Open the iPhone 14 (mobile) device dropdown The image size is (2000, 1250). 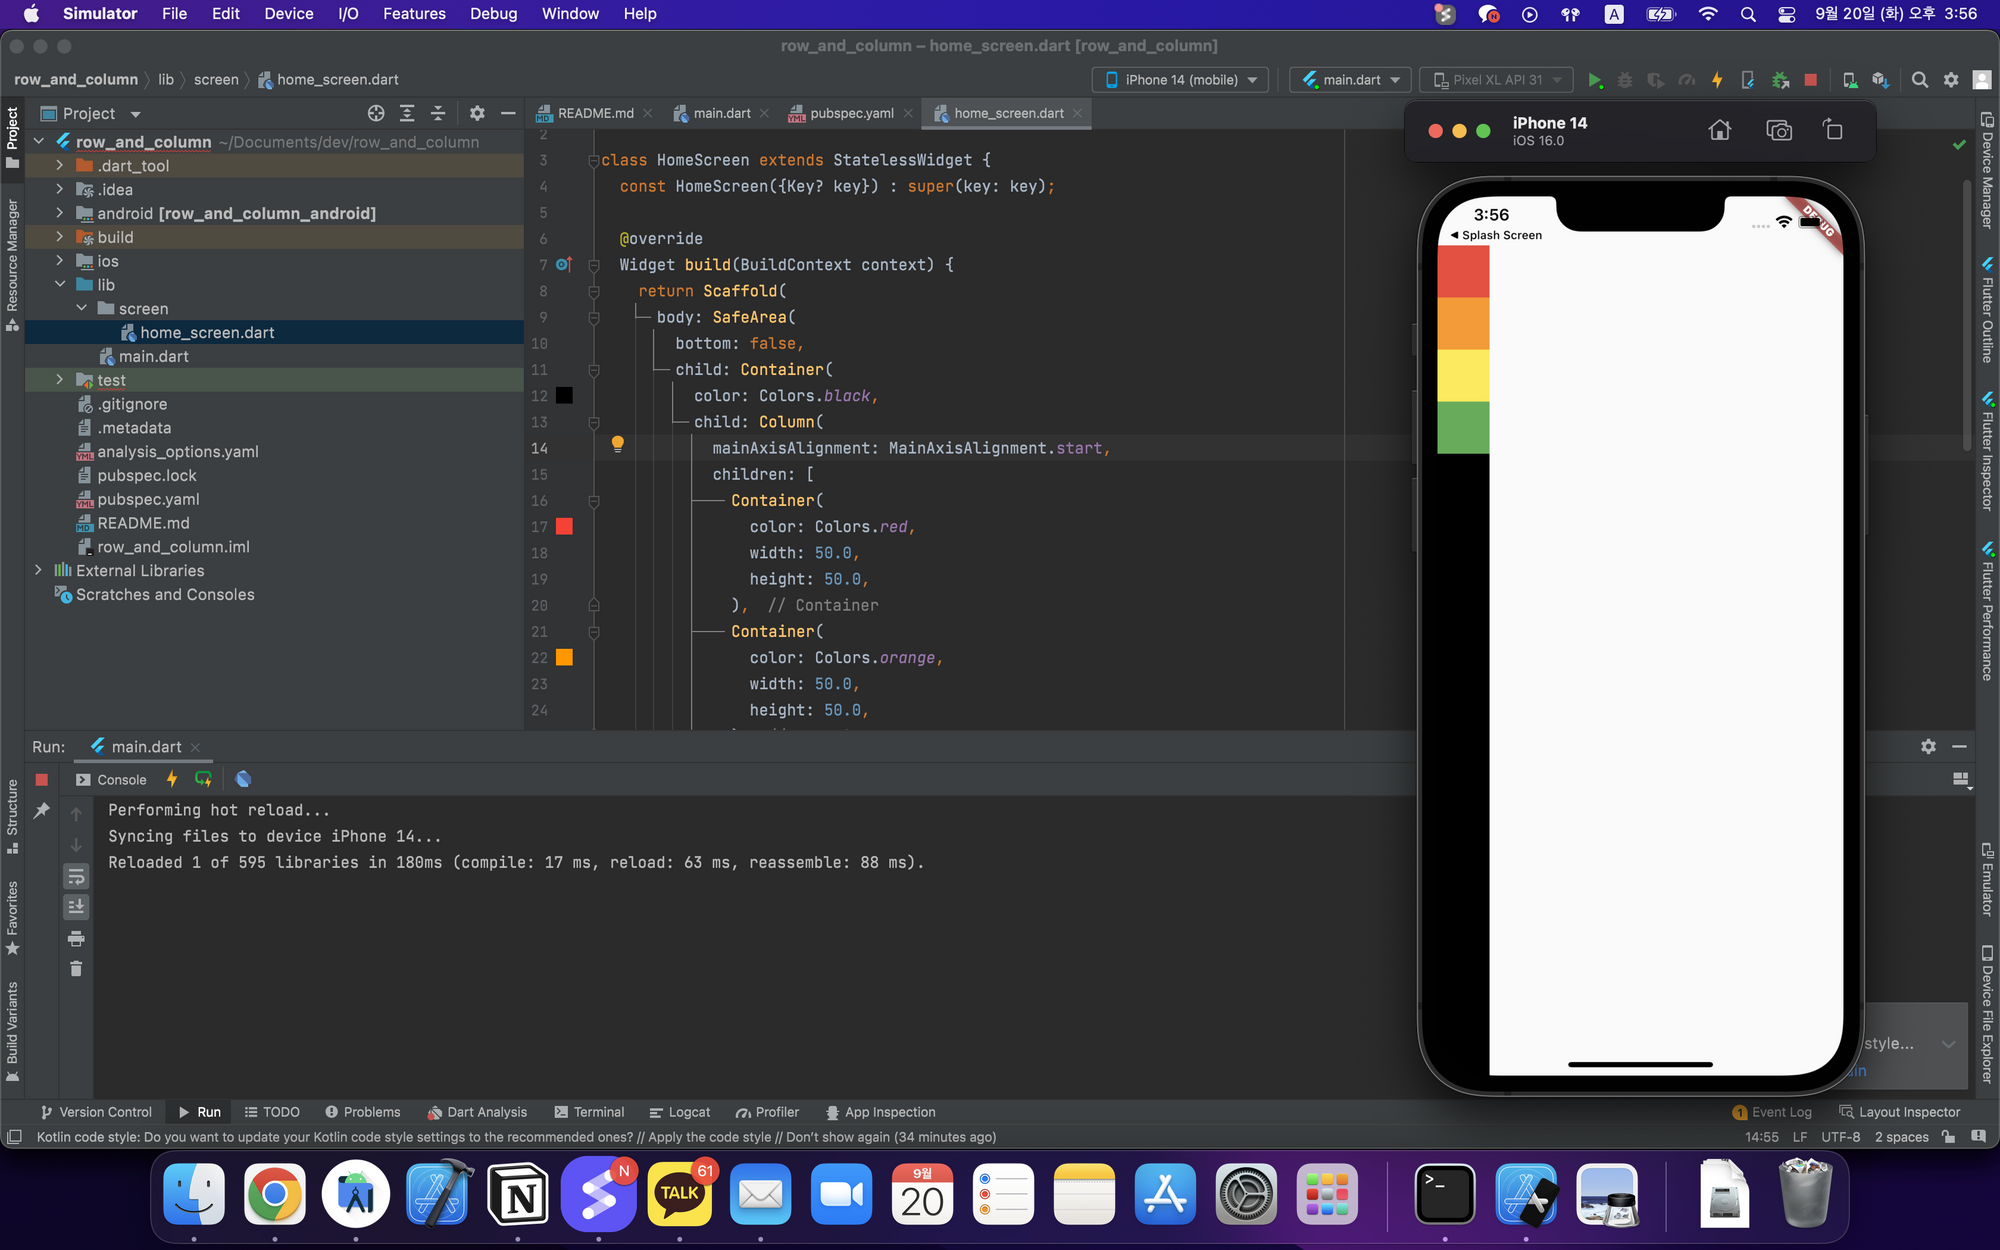(x=1180, y=80)
